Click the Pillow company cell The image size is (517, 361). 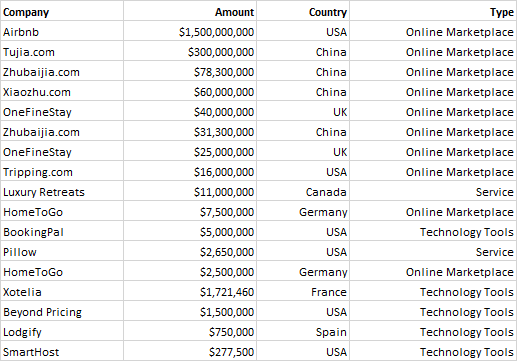coord(62,251)
